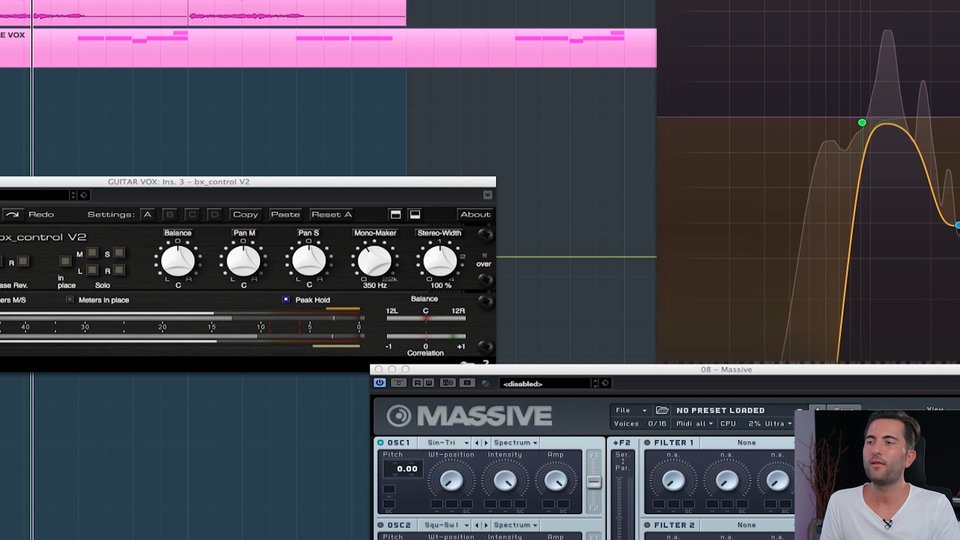Click the OSC1 Intensity knob
960x540 pixels.
(504, 481)
